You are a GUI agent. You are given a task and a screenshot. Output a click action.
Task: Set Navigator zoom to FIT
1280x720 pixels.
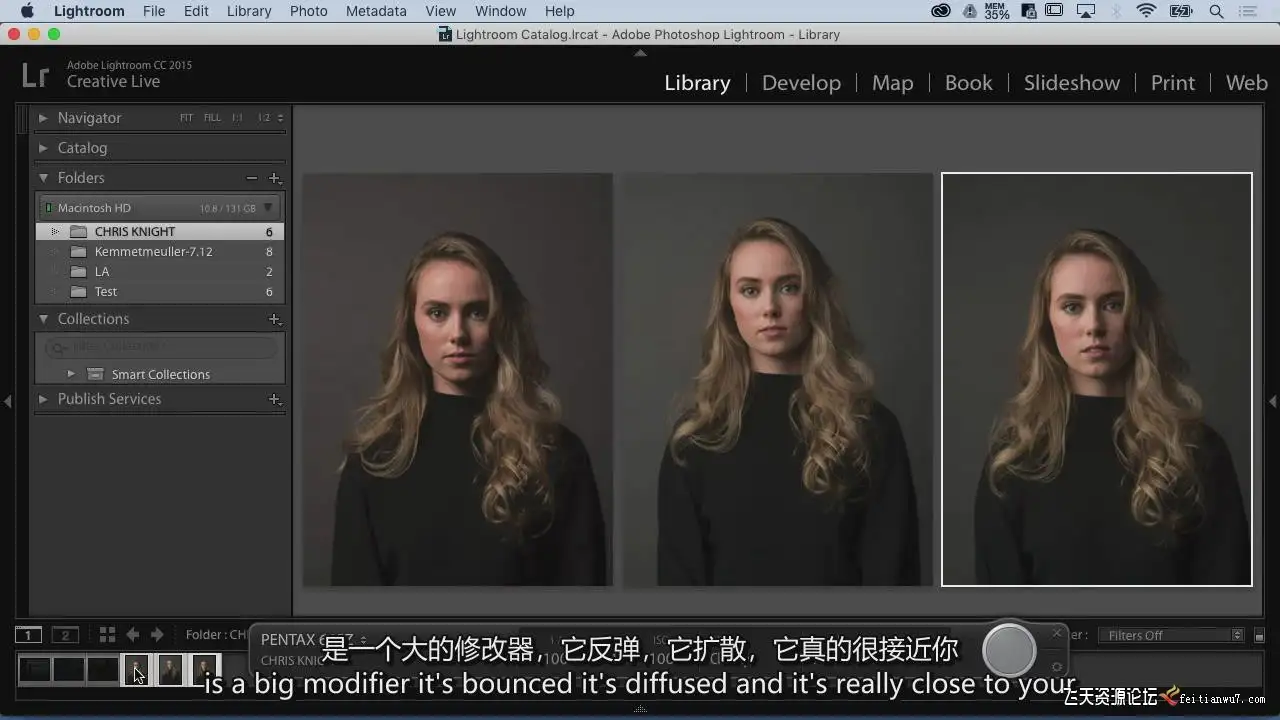click(186, 118)
